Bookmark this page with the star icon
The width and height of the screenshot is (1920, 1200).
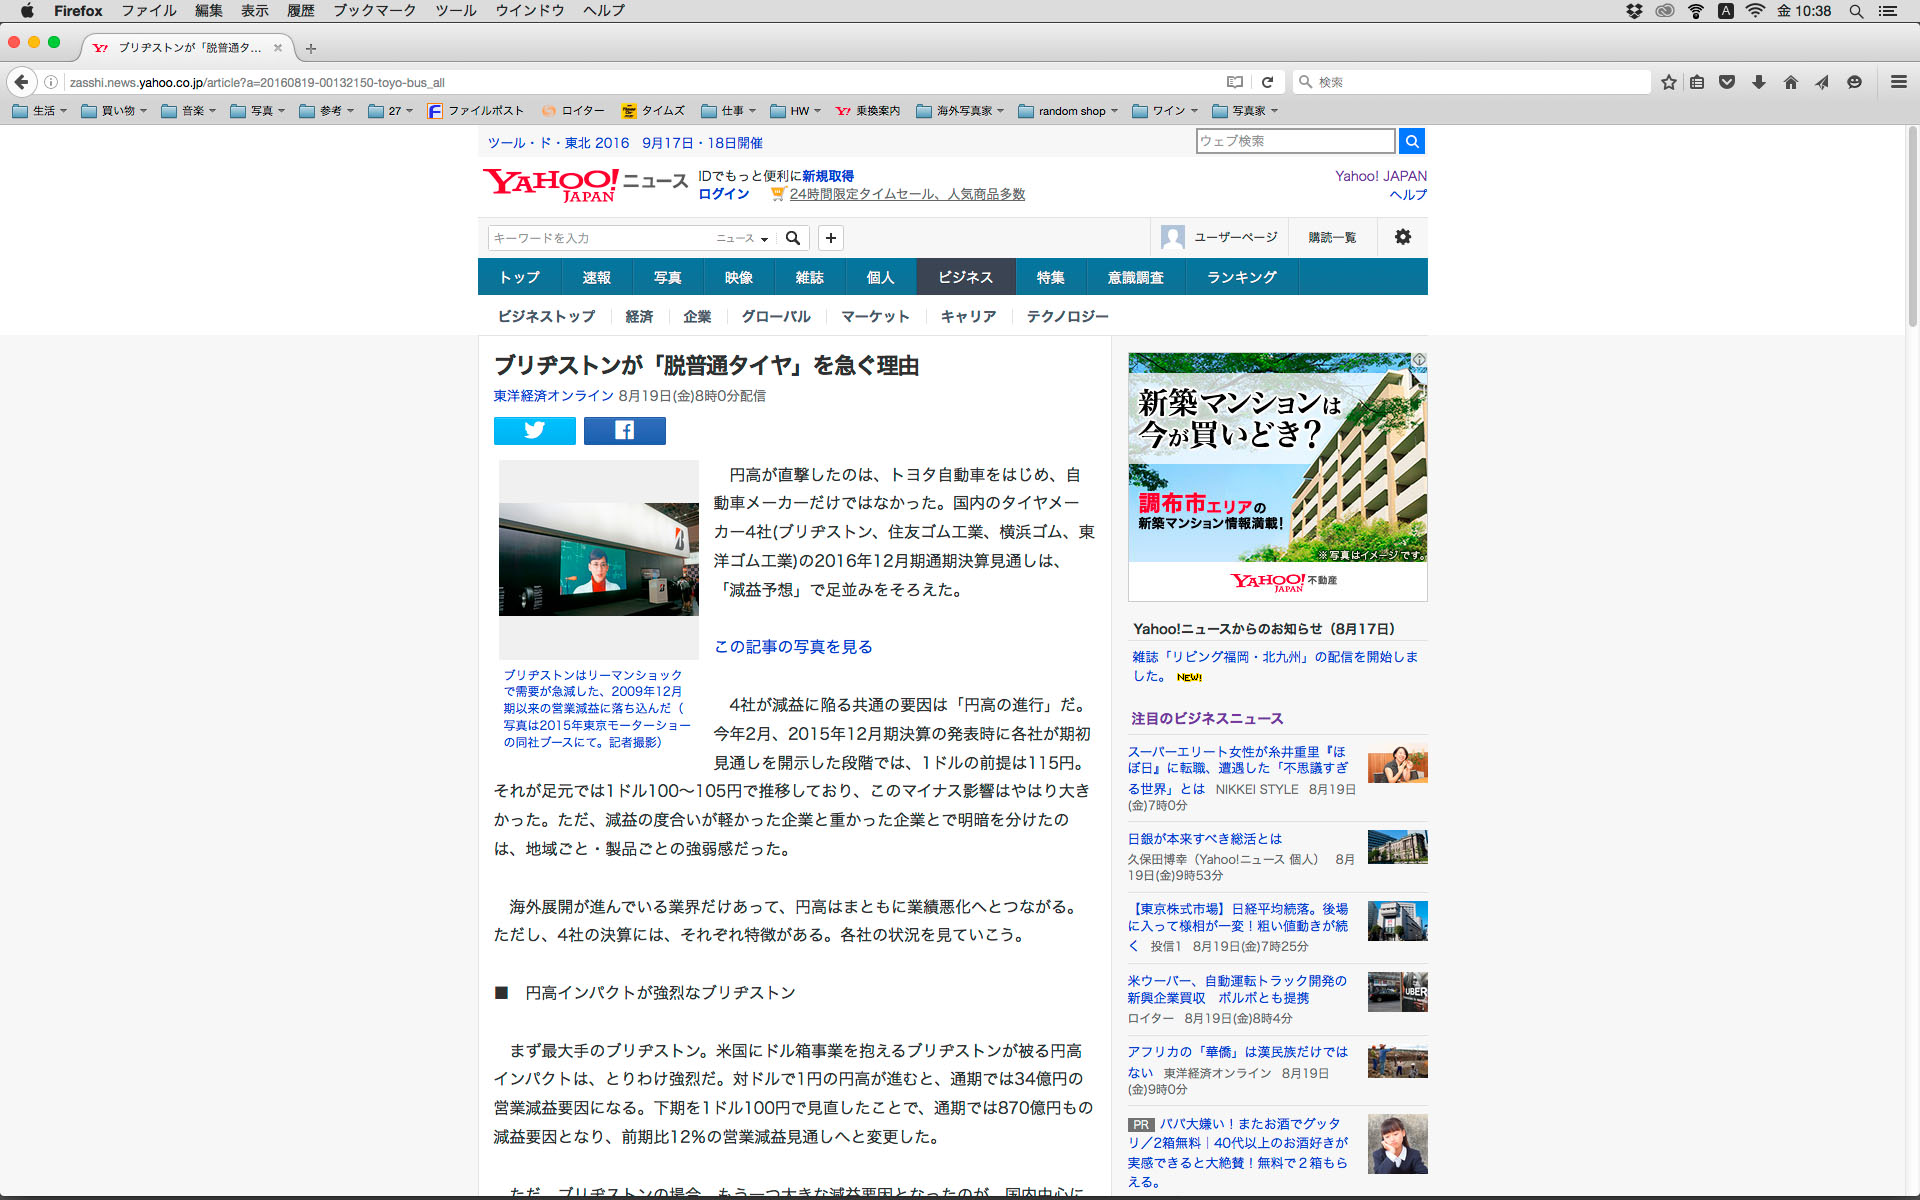[x=1668, y=82]
